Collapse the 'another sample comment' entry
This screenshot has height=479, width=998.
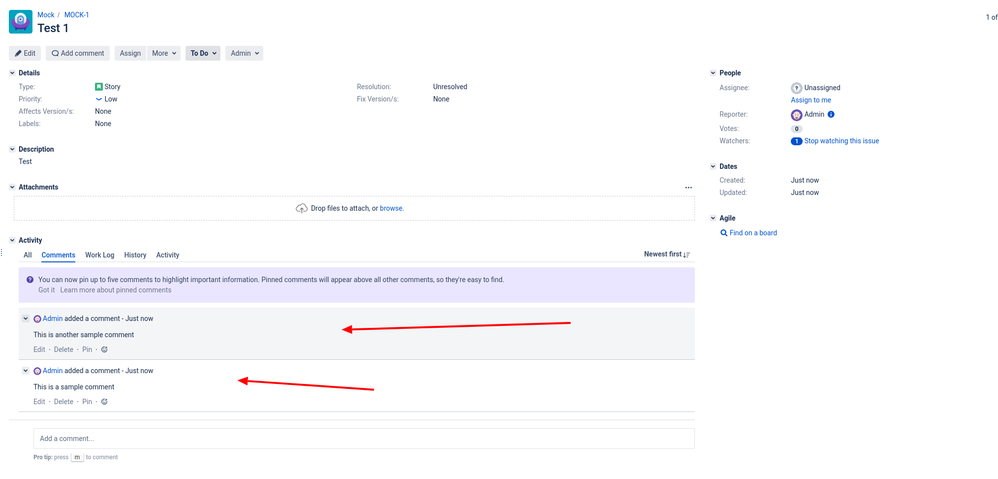pos(25,319)
